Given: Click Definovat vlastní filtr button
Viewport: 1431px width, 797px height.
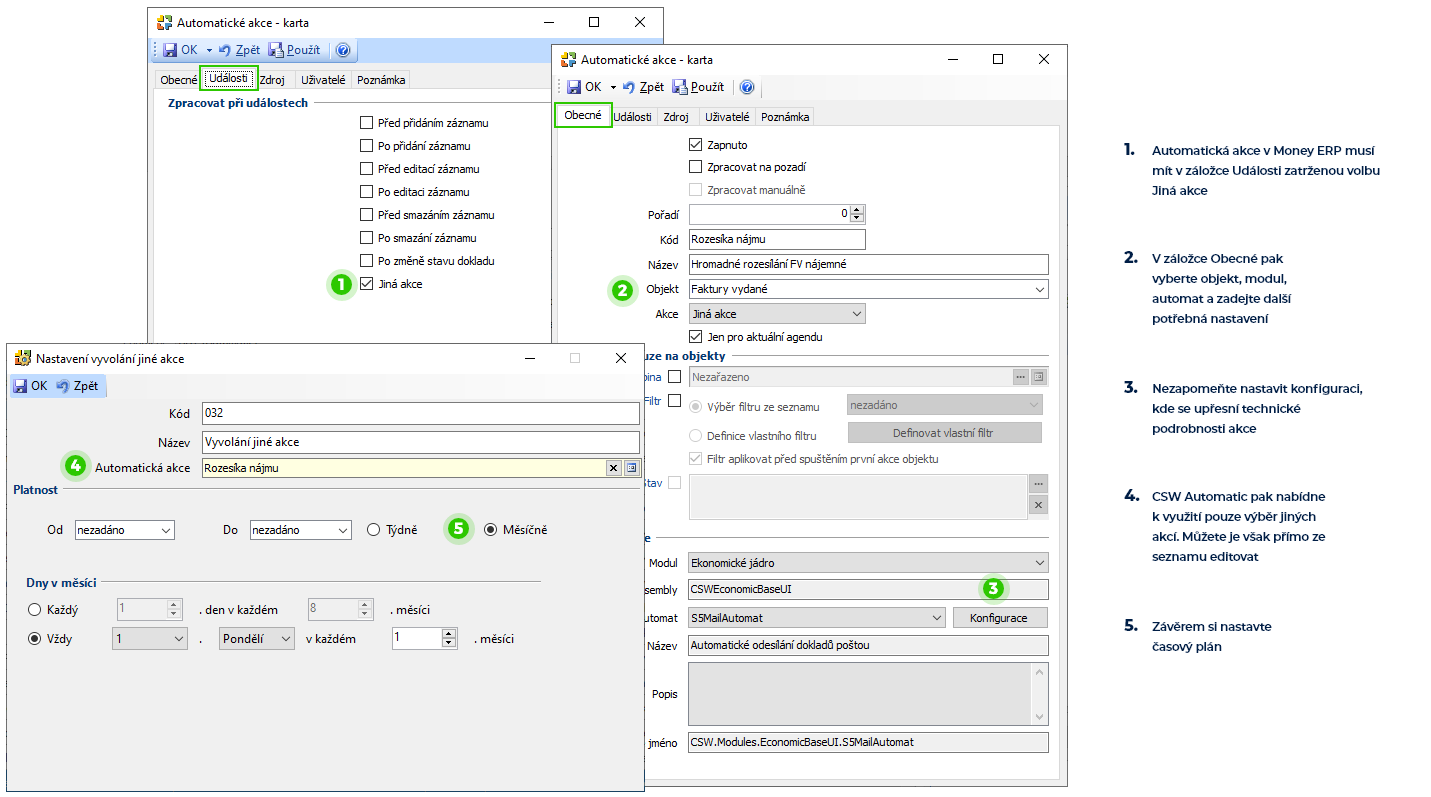Looking at the screenshot, I should pyautogui.click(x=945, y=433).
